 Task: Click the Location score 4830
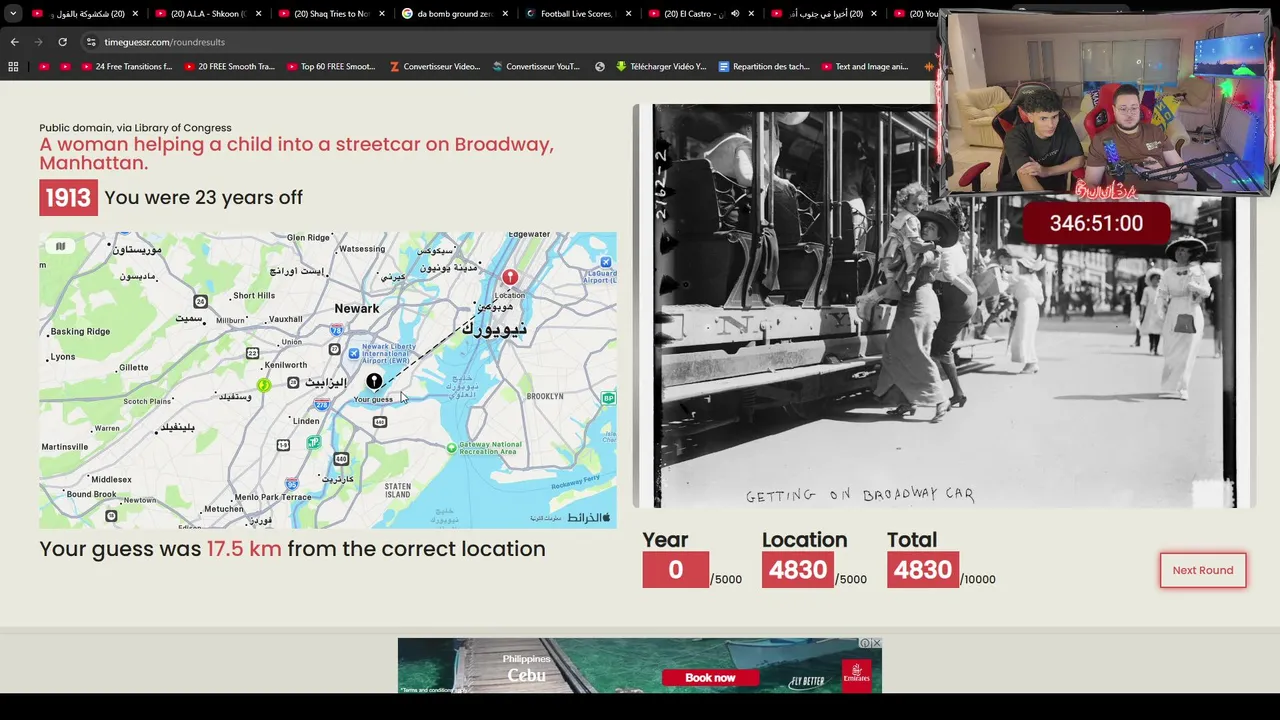(798, 570)
